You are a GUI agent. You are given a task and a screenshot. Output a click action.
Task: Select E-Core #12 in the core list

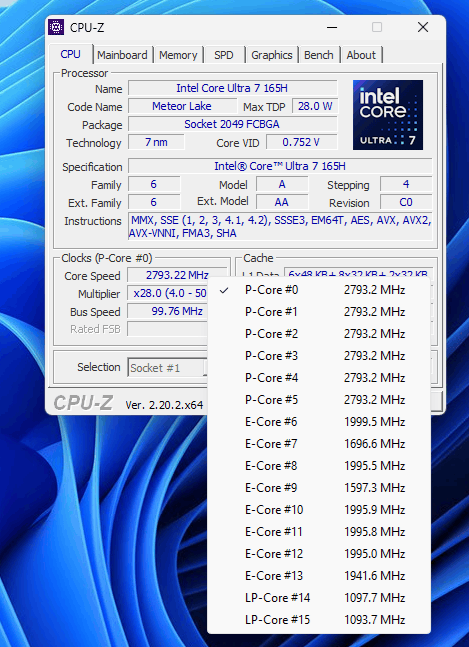pos(319,554)
